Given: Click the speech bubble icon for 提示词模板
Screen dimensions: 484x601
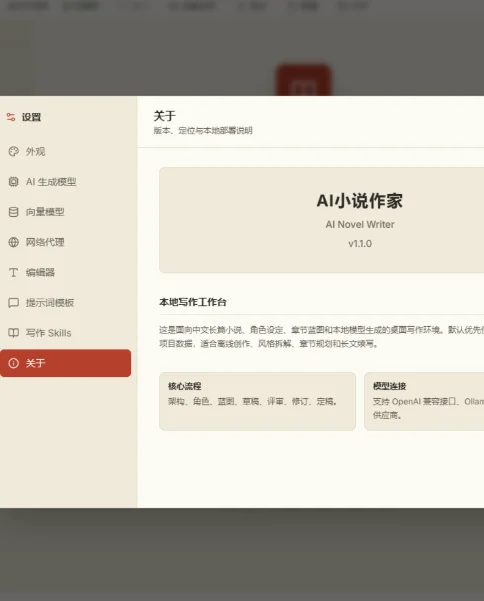Looking at the screenshot, I should pos(13,303).
